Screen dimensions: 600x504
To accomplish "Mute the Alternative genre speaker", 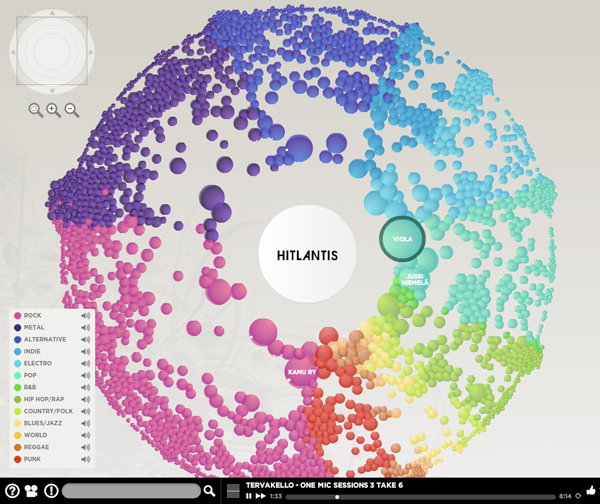I will pos(86,339).
